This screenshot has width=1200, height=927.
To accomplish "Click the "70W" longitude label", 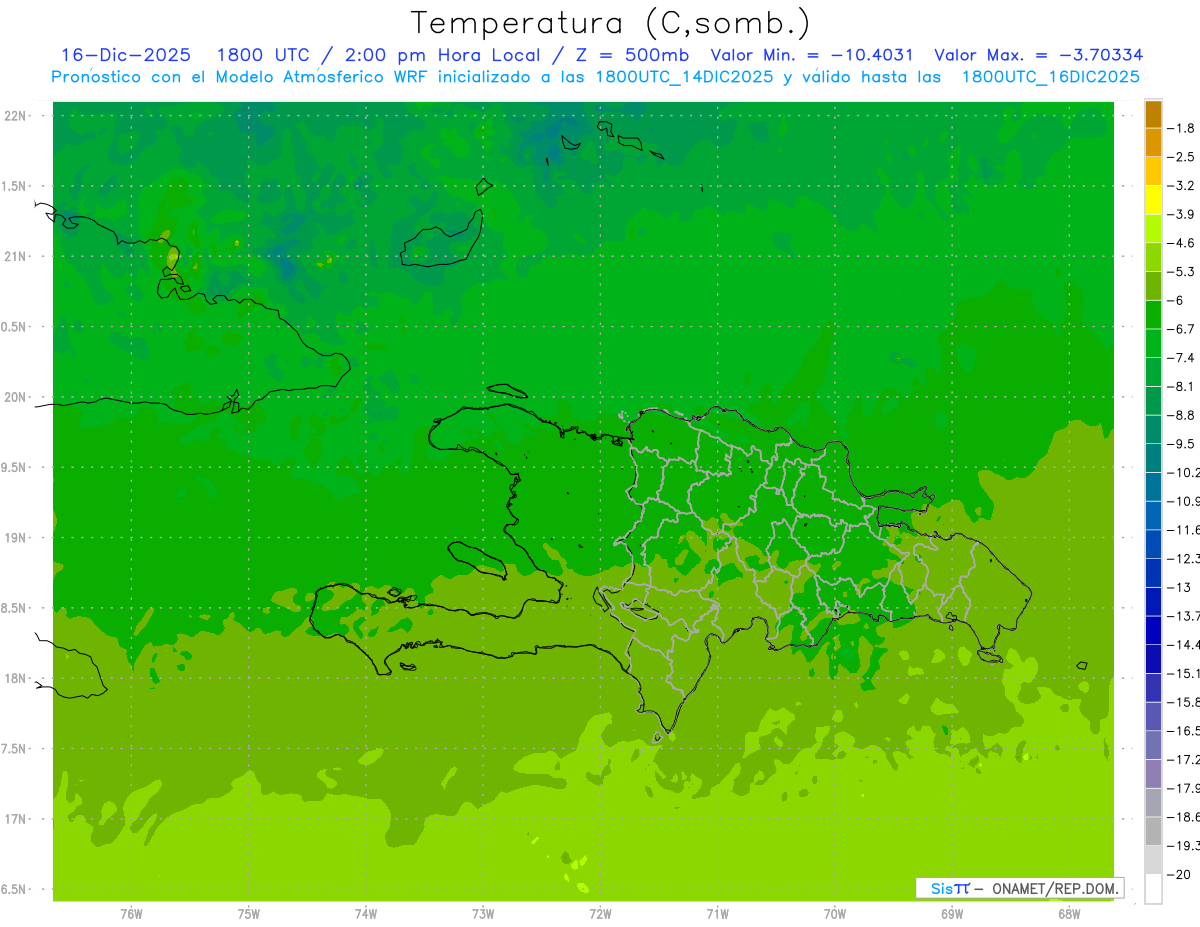I will 835,914.
